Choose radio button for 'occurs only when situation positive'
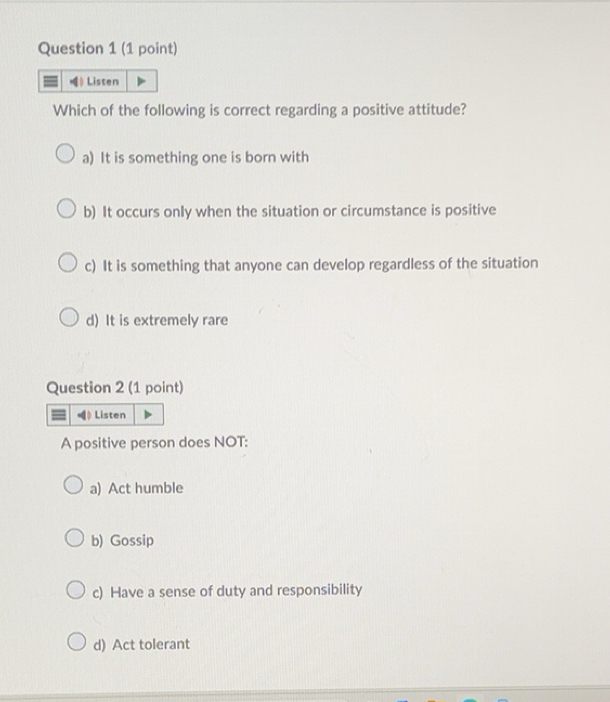Screen dimensions: 610x702 coord(66,210)
